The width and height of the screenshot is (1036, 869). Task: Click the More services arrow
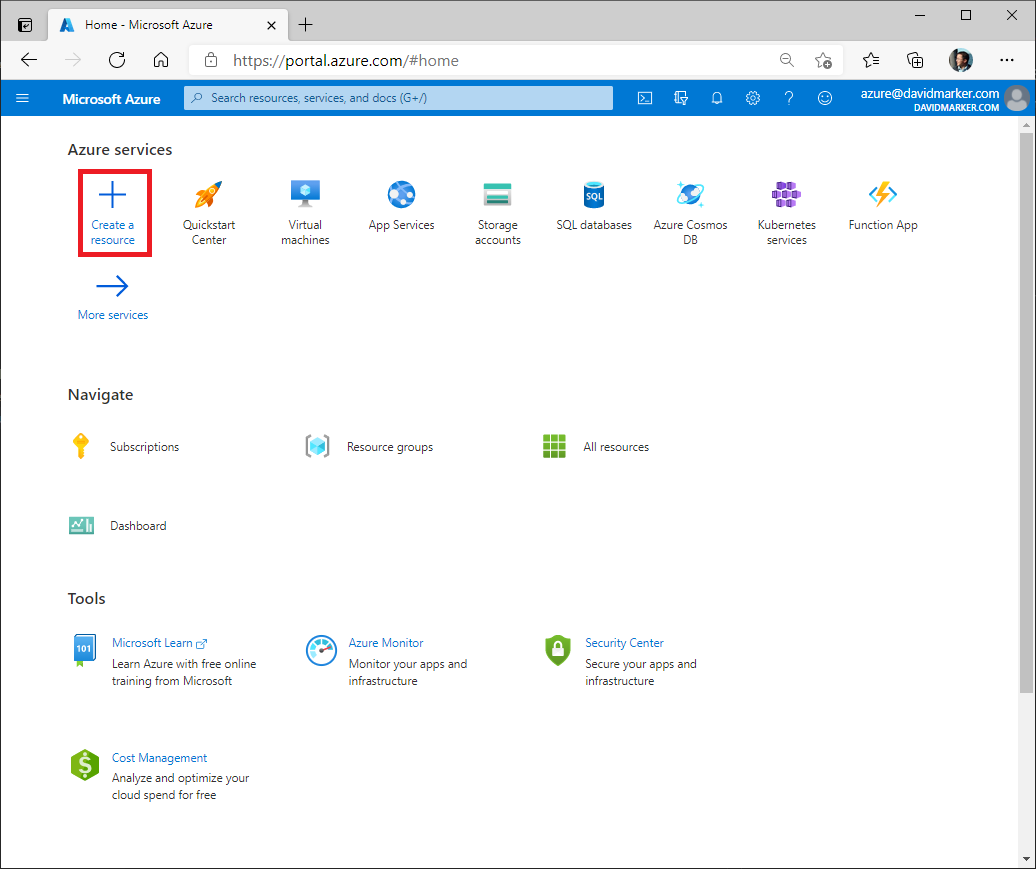coord(112,286)
